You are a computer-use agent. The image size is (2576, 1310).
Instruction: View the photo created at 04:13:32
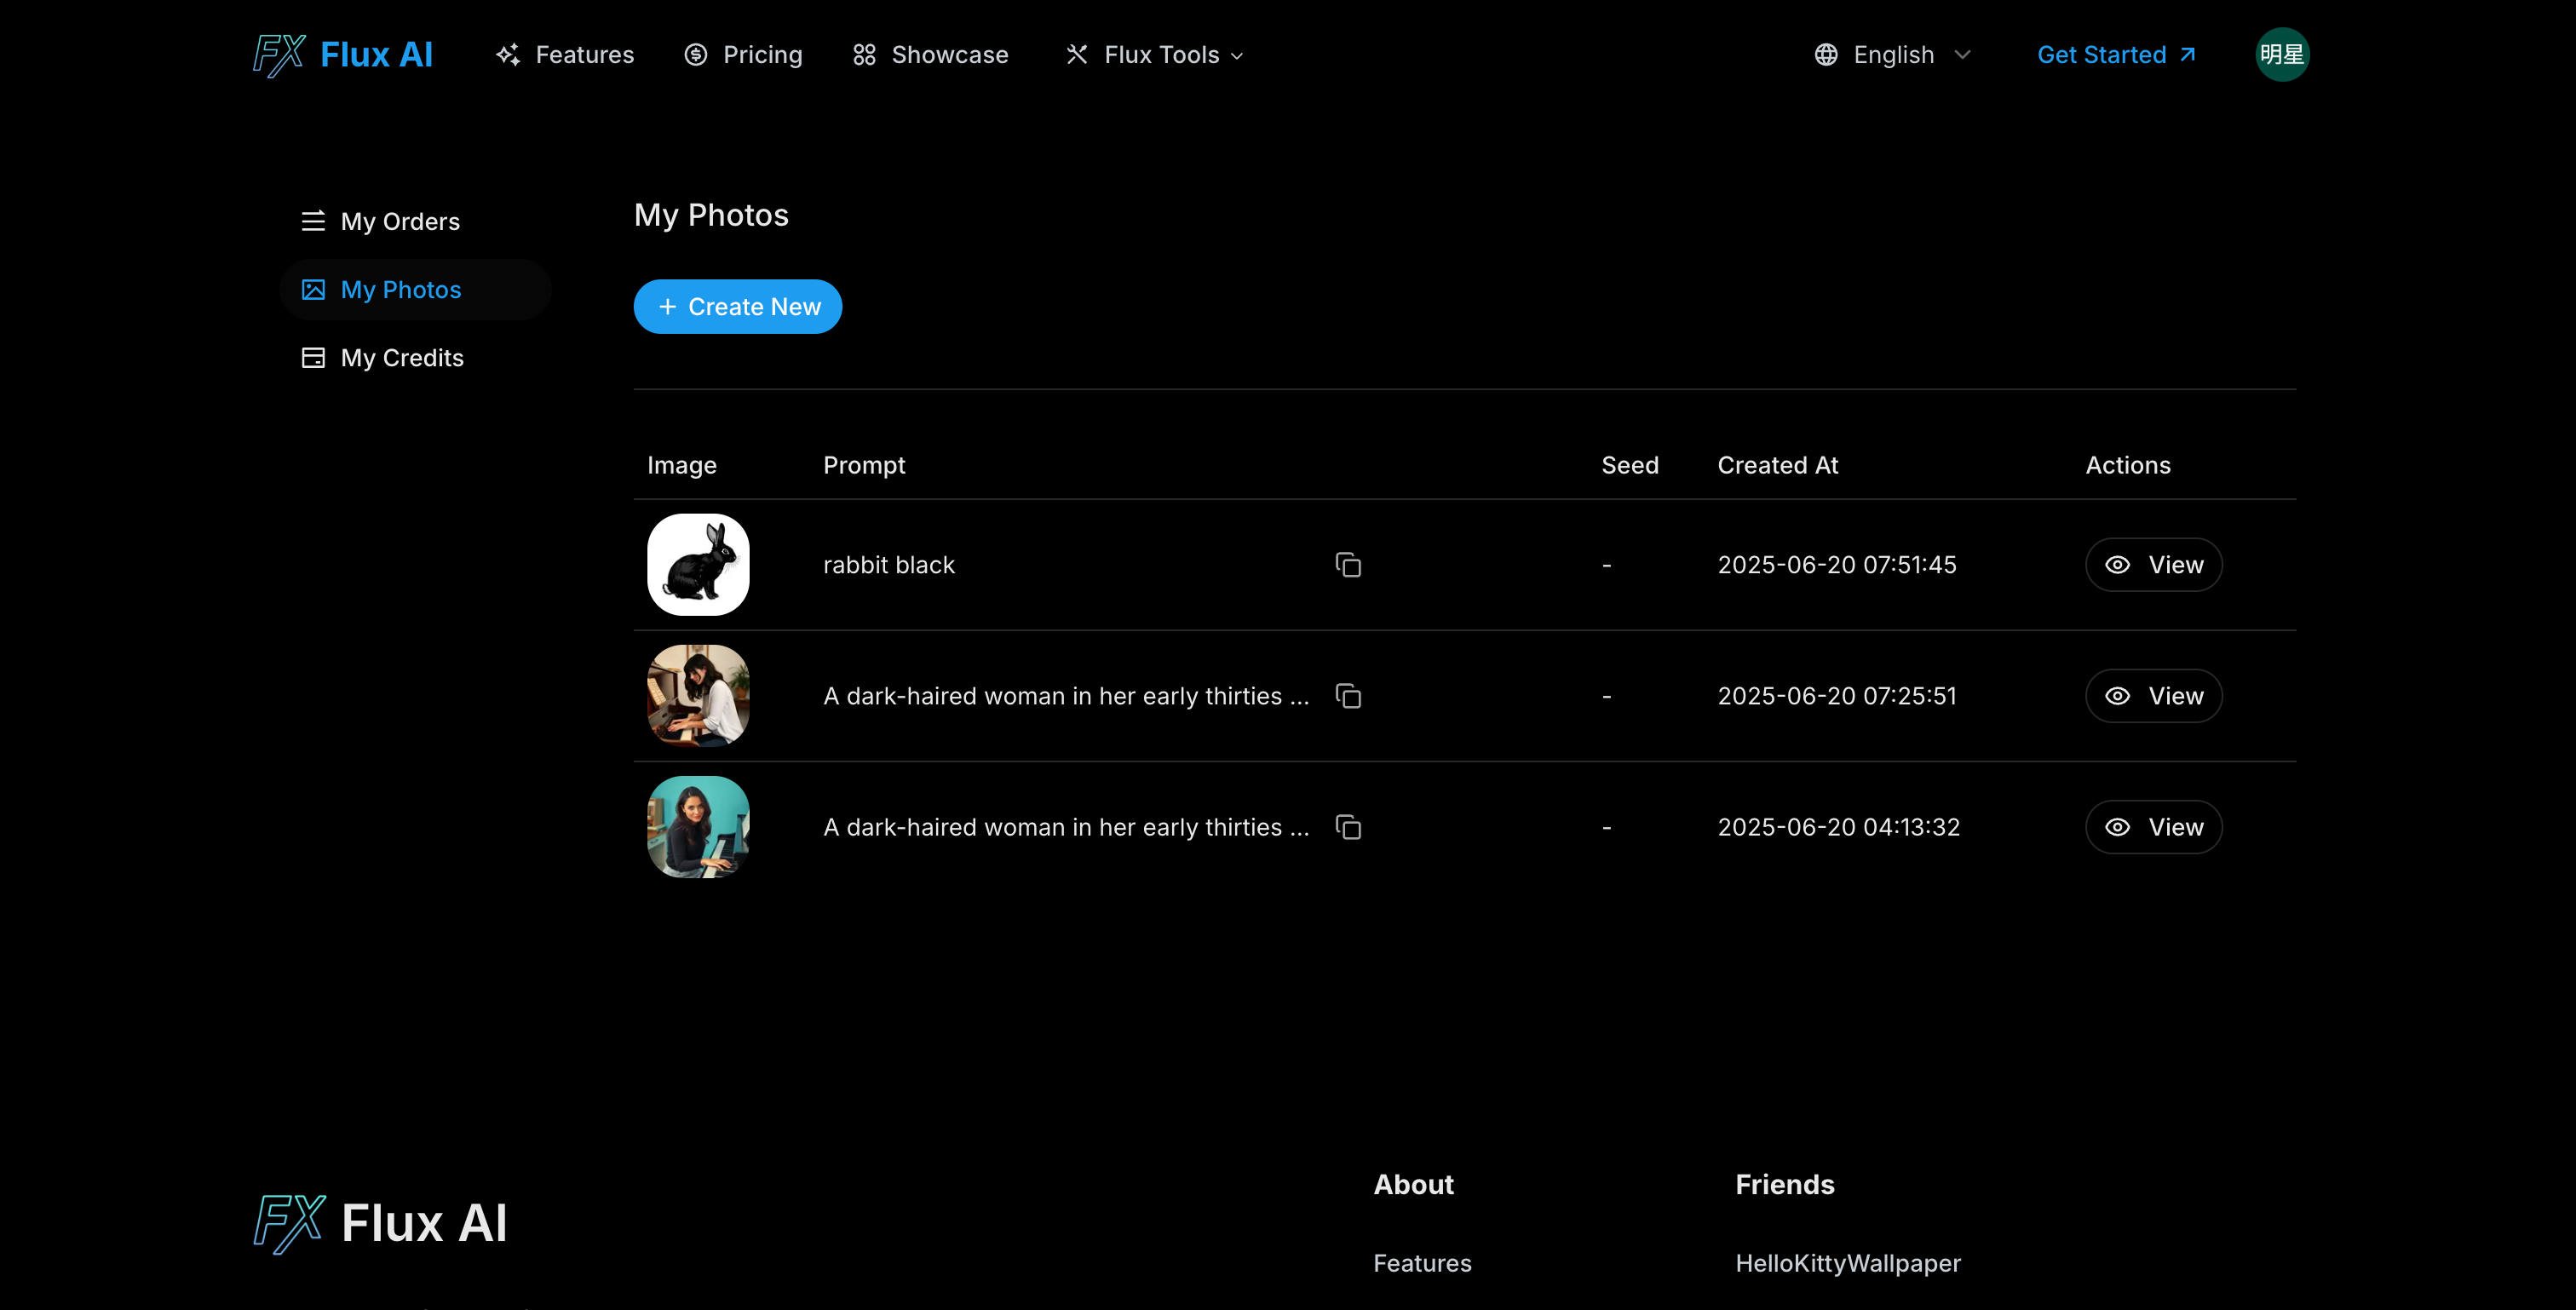pyautogui.click(x=2153, y=827)
